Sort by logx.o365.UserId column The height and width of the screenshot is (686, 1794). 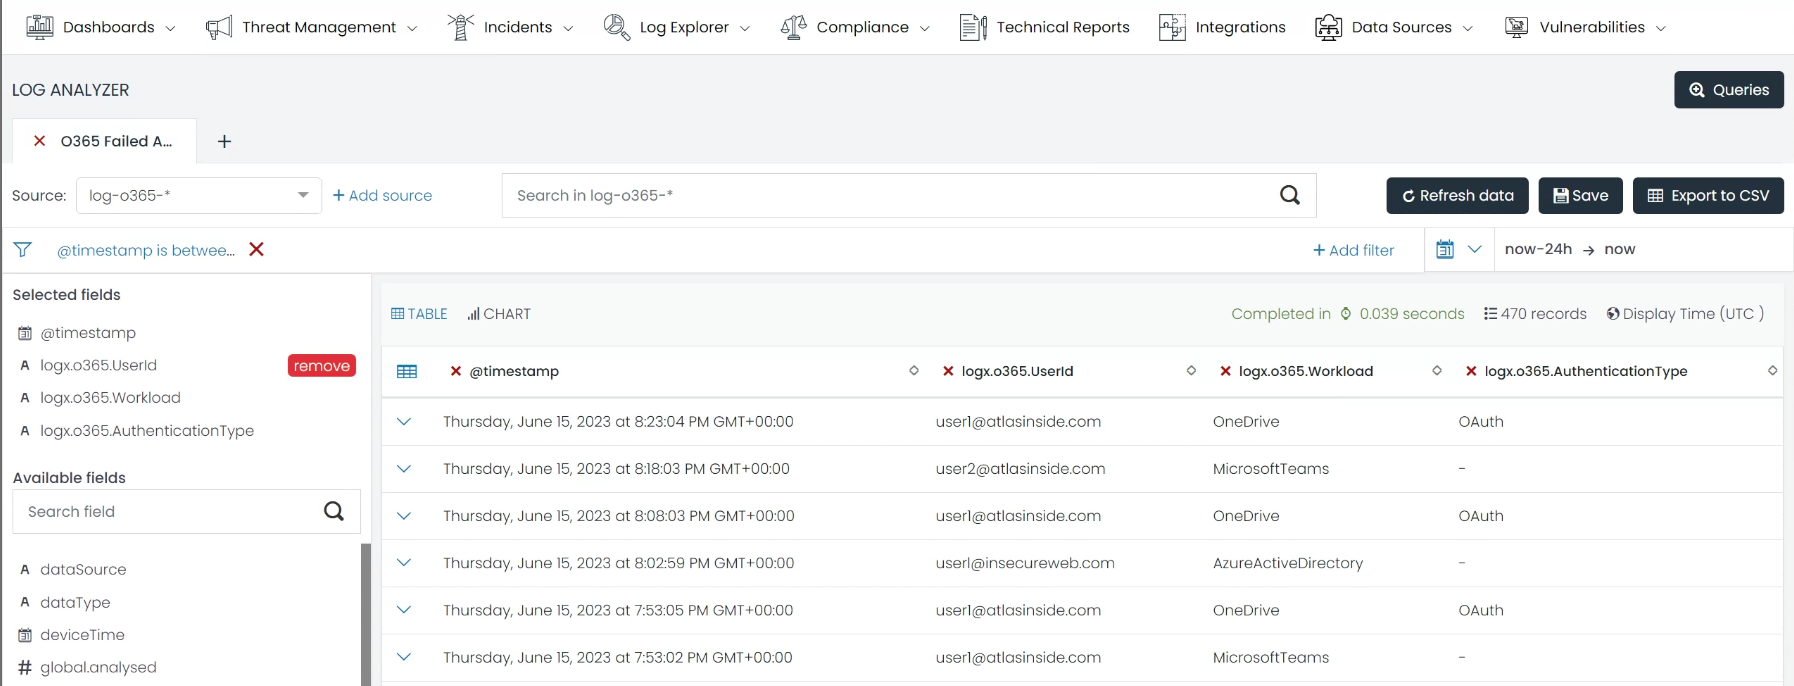[1191, 371]
